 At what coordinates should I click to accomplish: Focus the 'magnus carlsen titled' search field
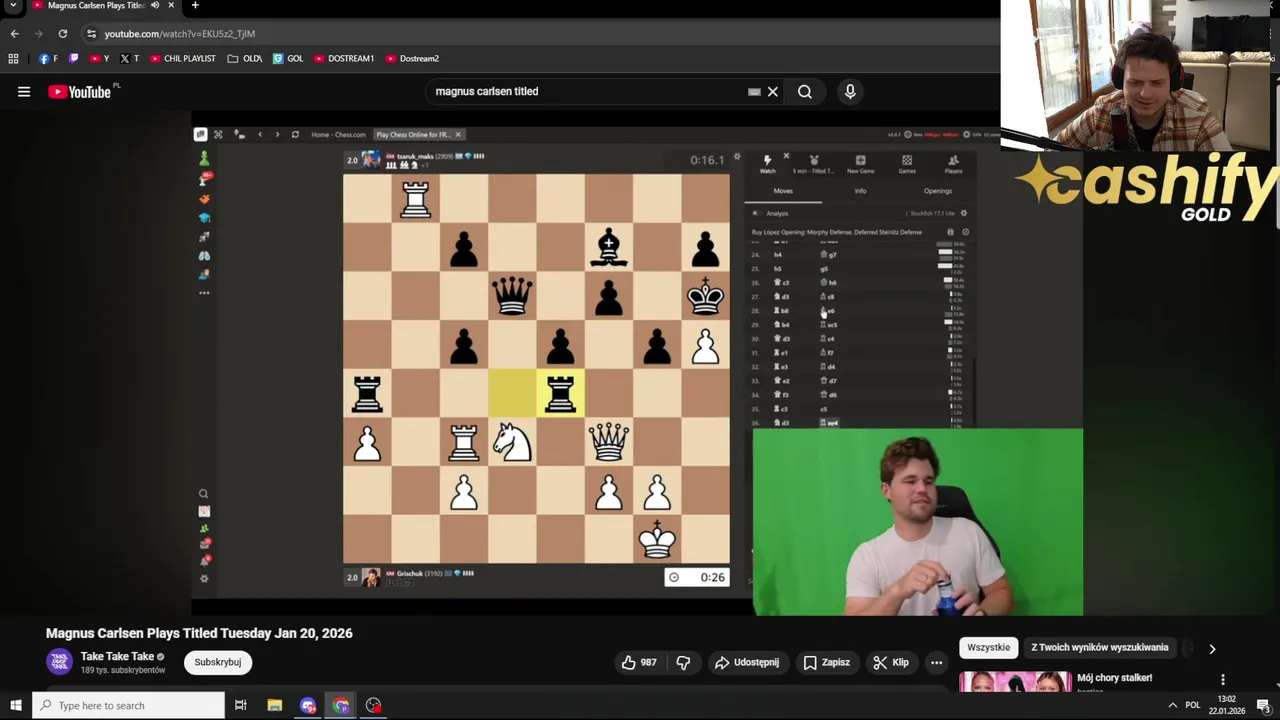click(x=590, y=92)
